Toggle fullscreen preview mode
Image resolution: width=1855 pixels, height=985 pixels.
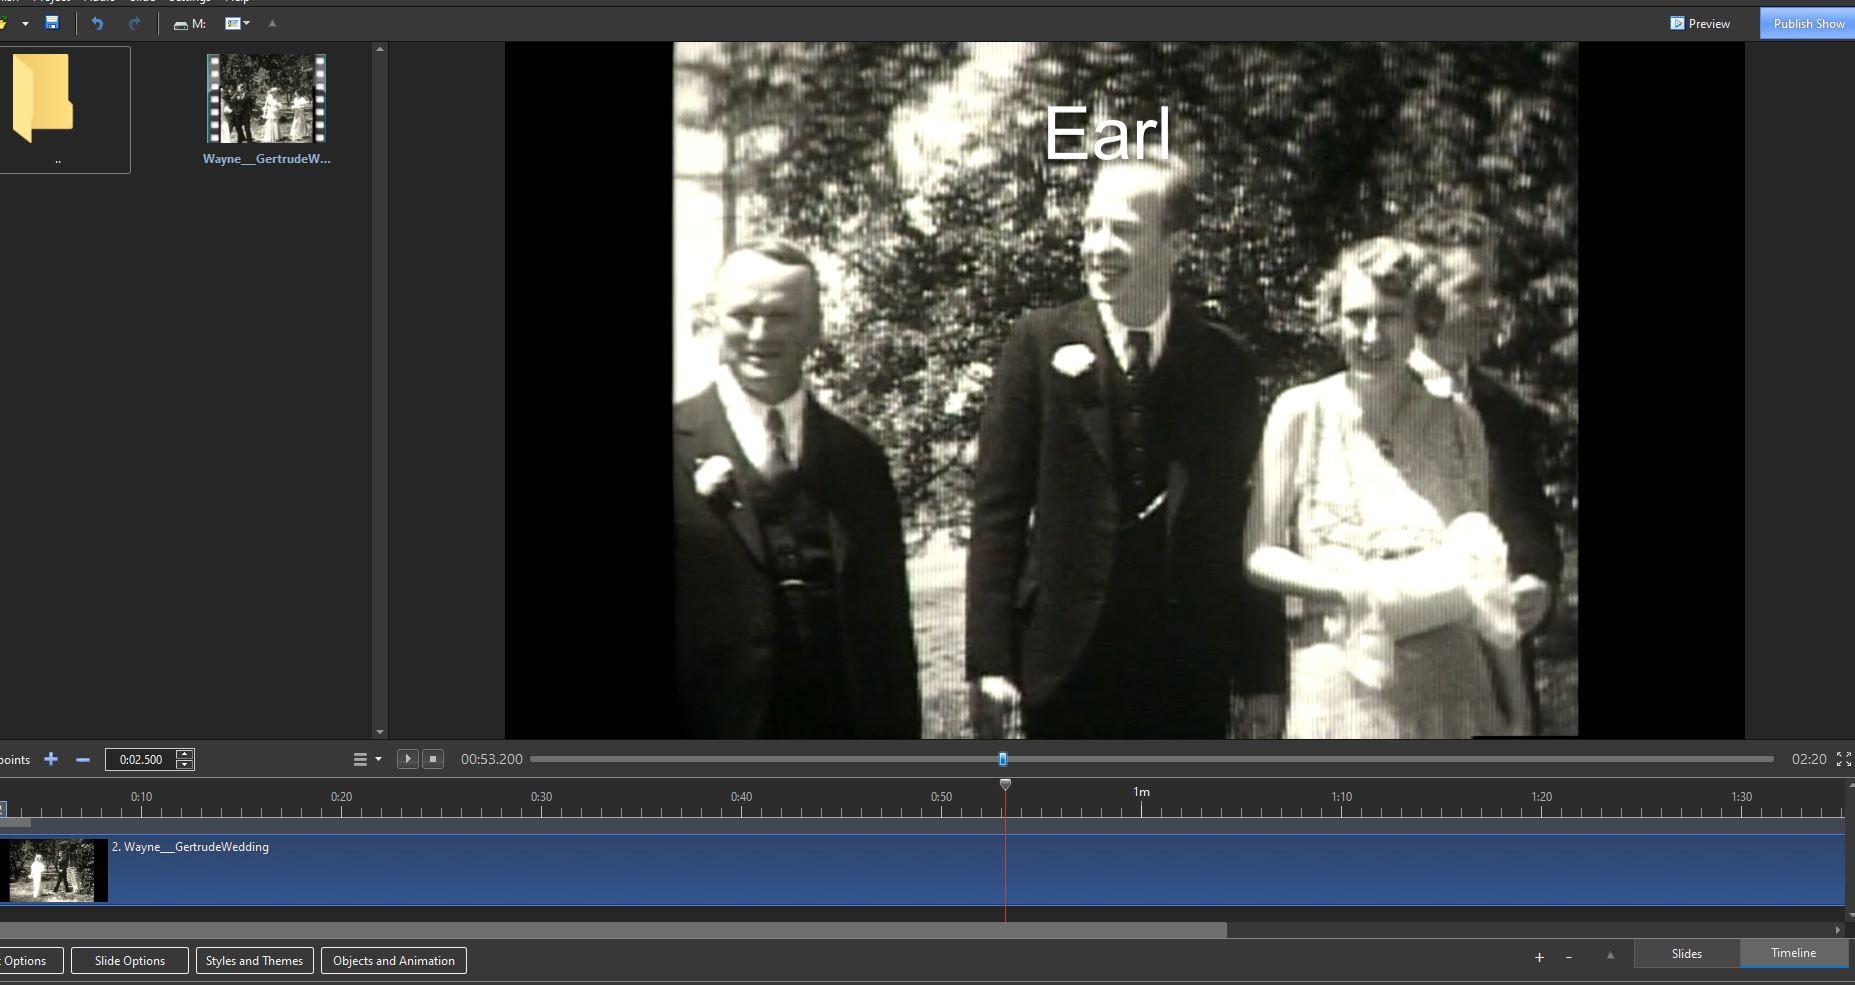[x=1843, y=759]
